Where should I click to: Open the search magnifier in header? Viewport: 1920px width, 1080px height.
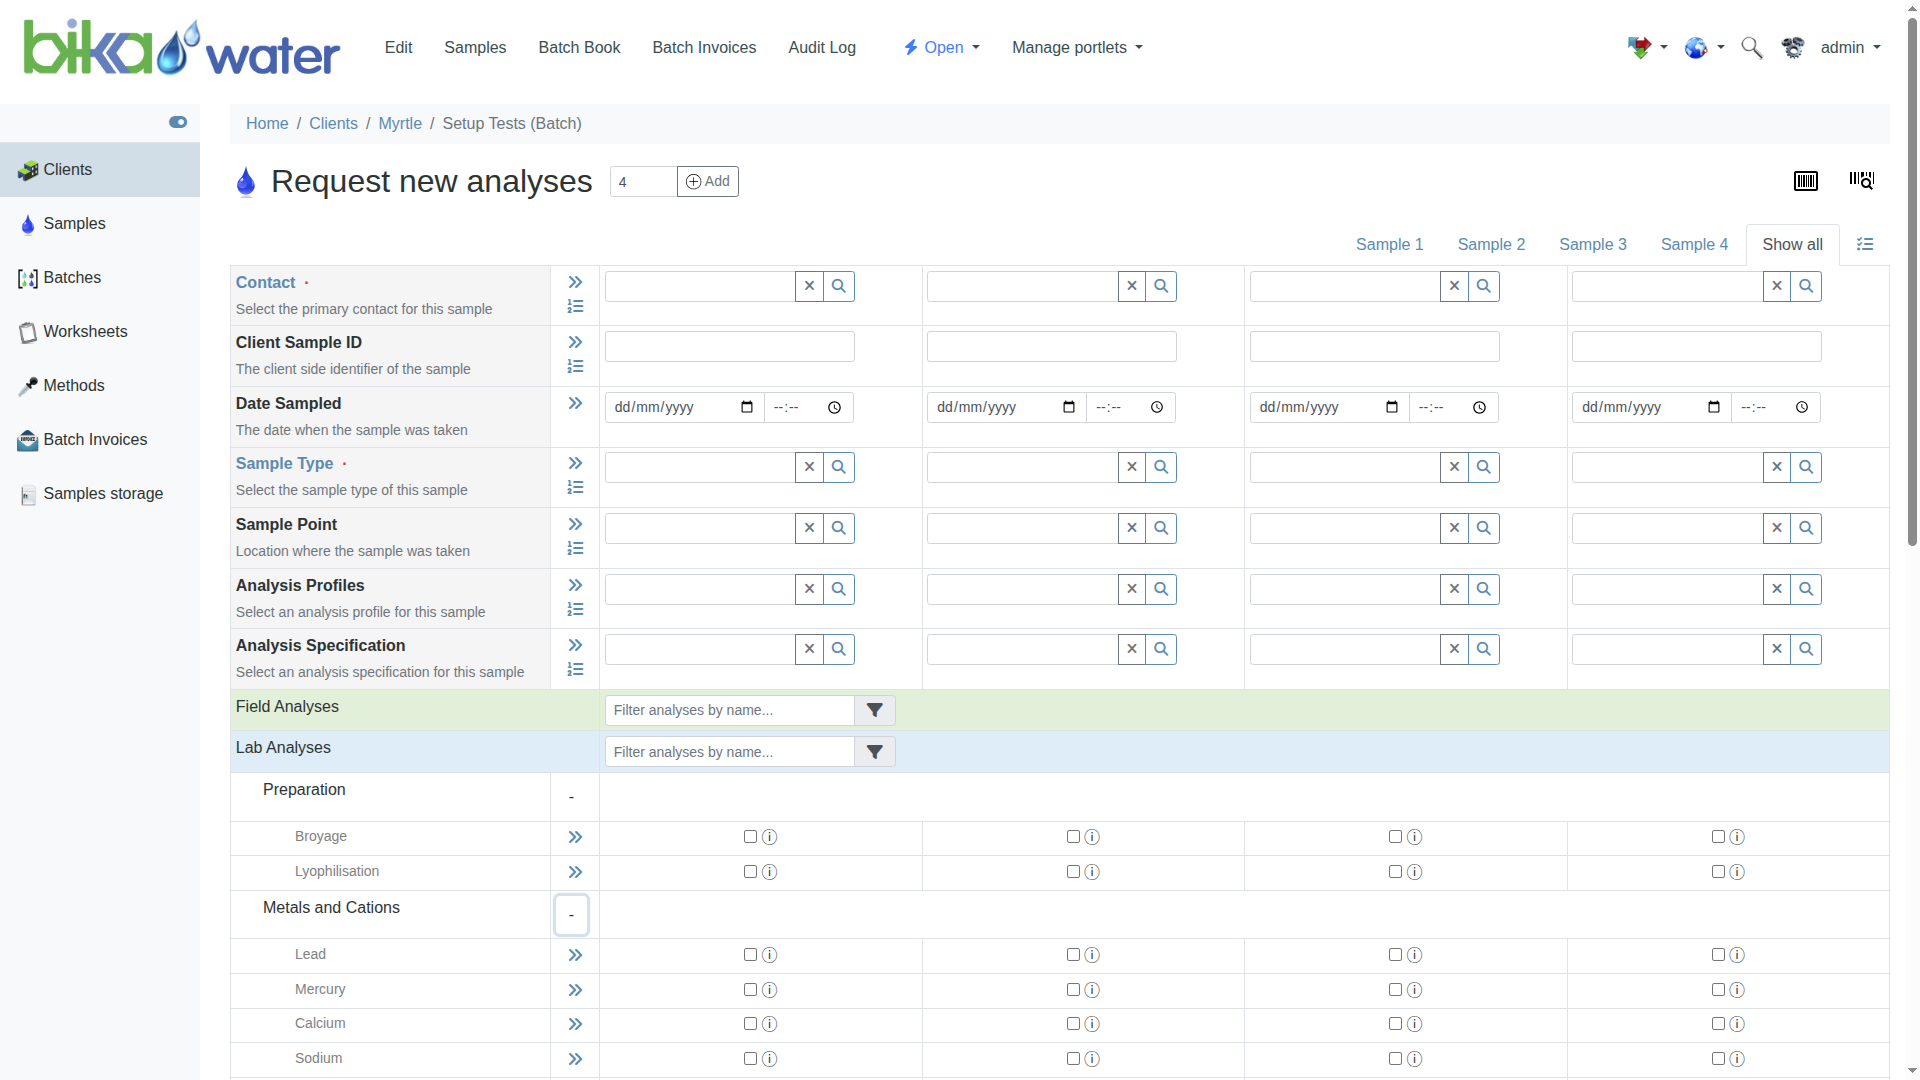click(1751, 48)
